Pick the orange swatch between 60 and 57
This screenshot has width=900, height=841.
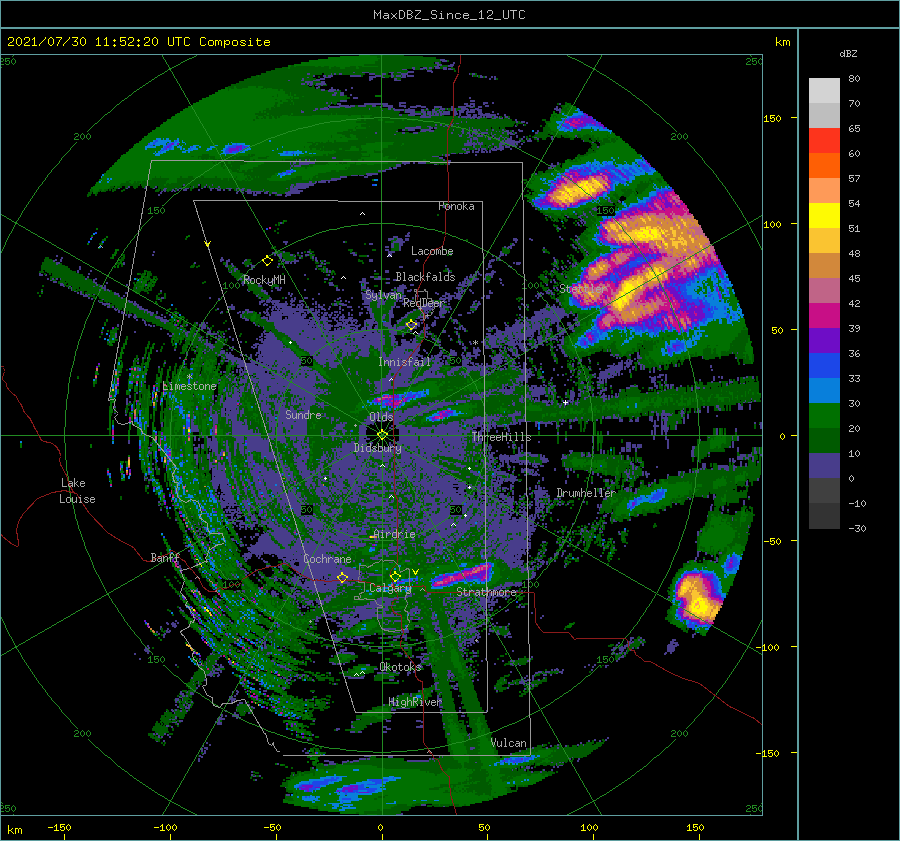click(824, 166)
